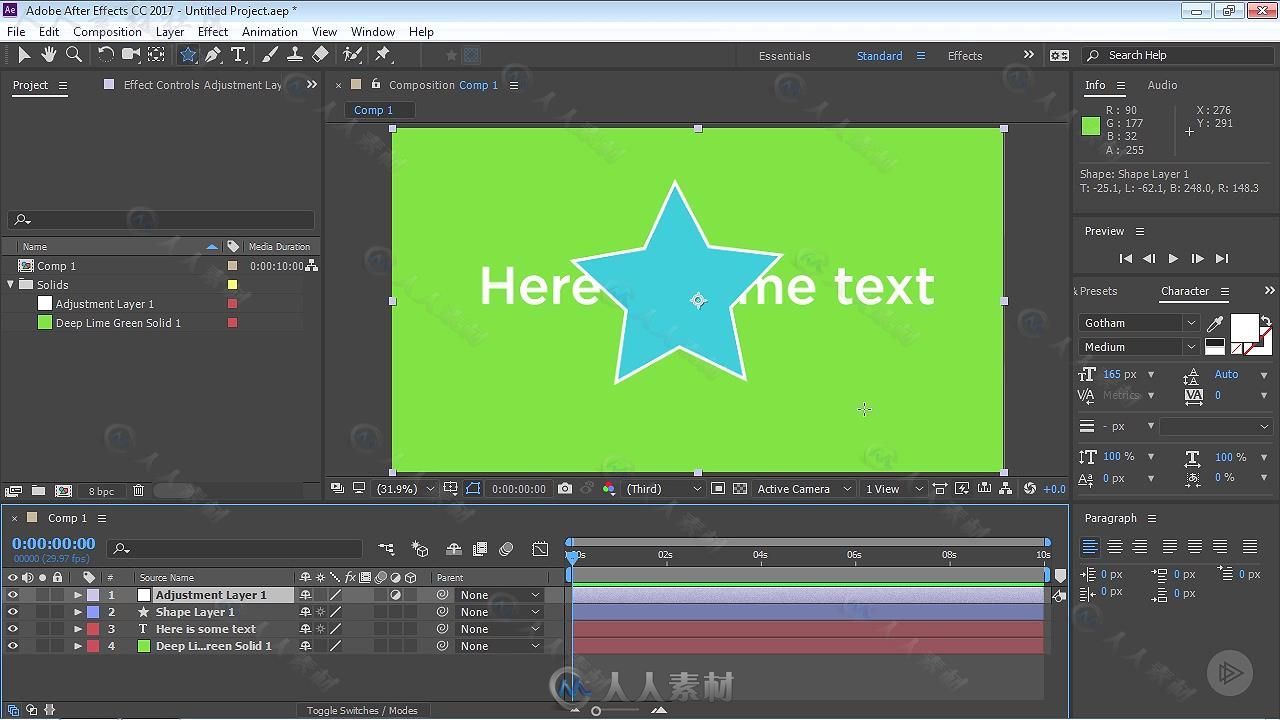This screenshot has height=720, width=1280.
Task: Create a new folder in Project panel
Action: click(38, 491)
